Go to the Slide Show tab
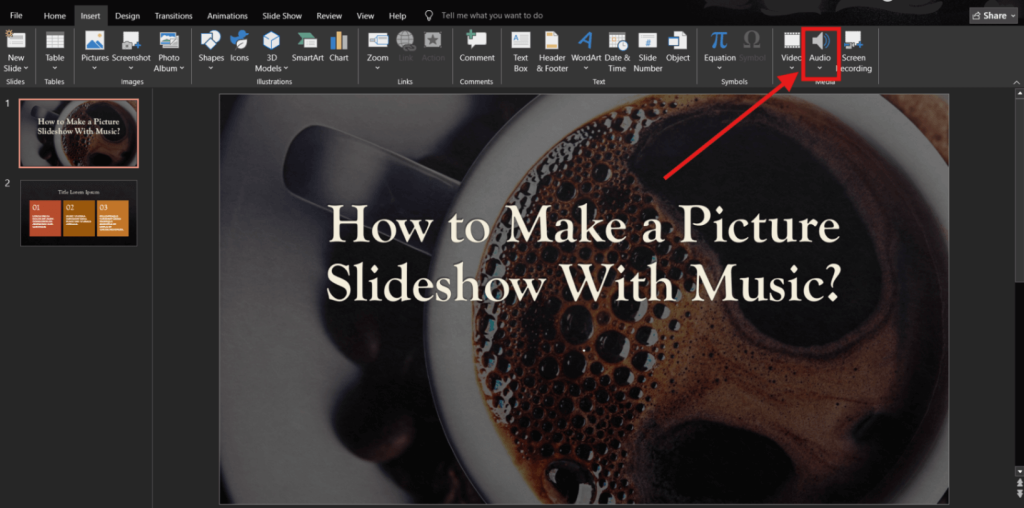 (282, 16)
